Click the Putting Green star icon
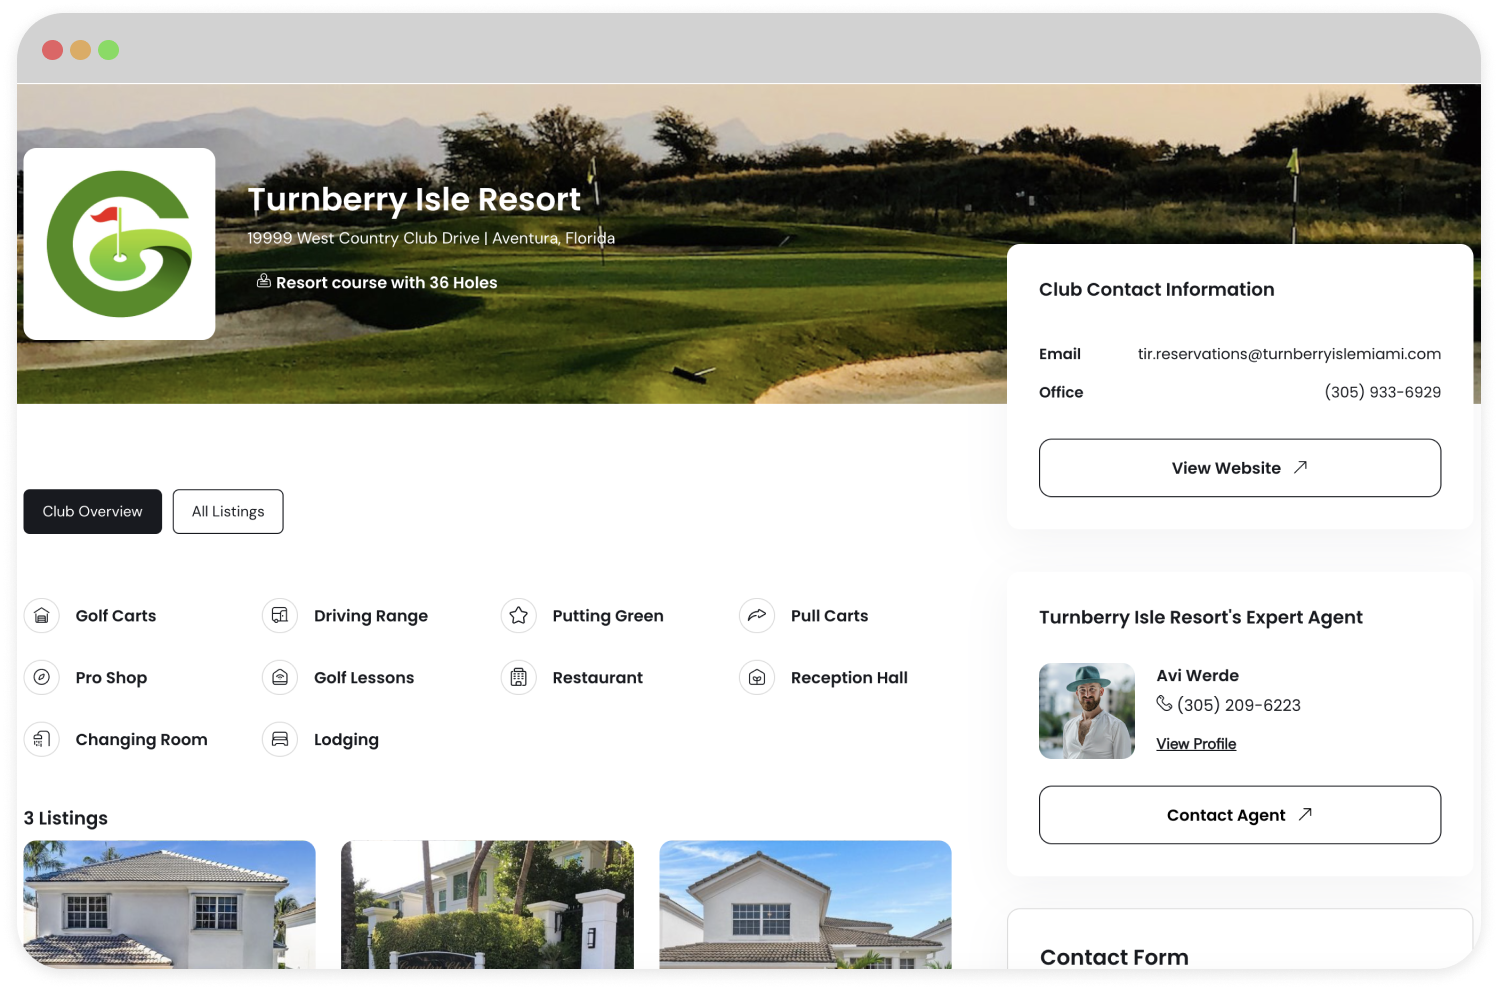Viewport: 1499px width, 990px height. [x=518, y=616]
